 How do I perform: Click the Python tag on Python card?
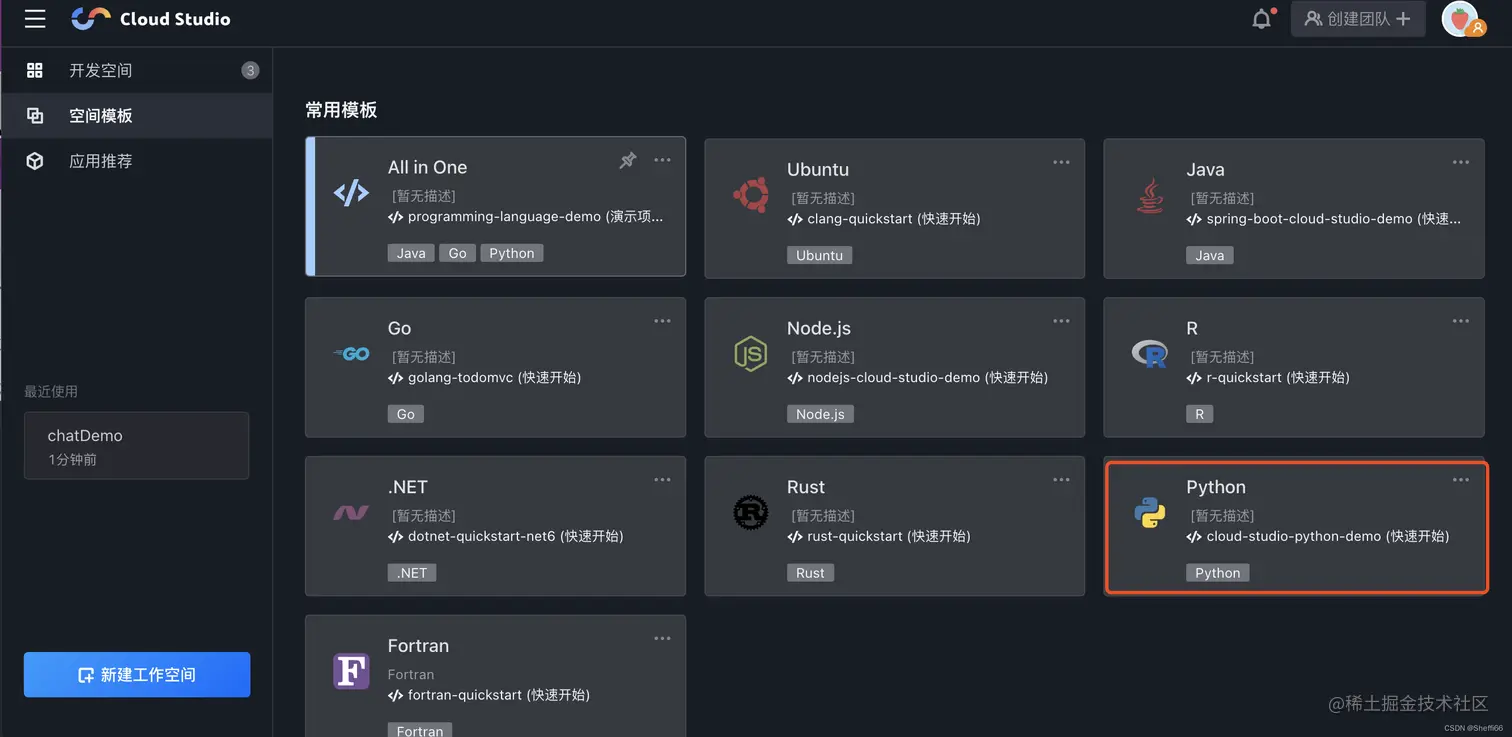click(1217, 573)
